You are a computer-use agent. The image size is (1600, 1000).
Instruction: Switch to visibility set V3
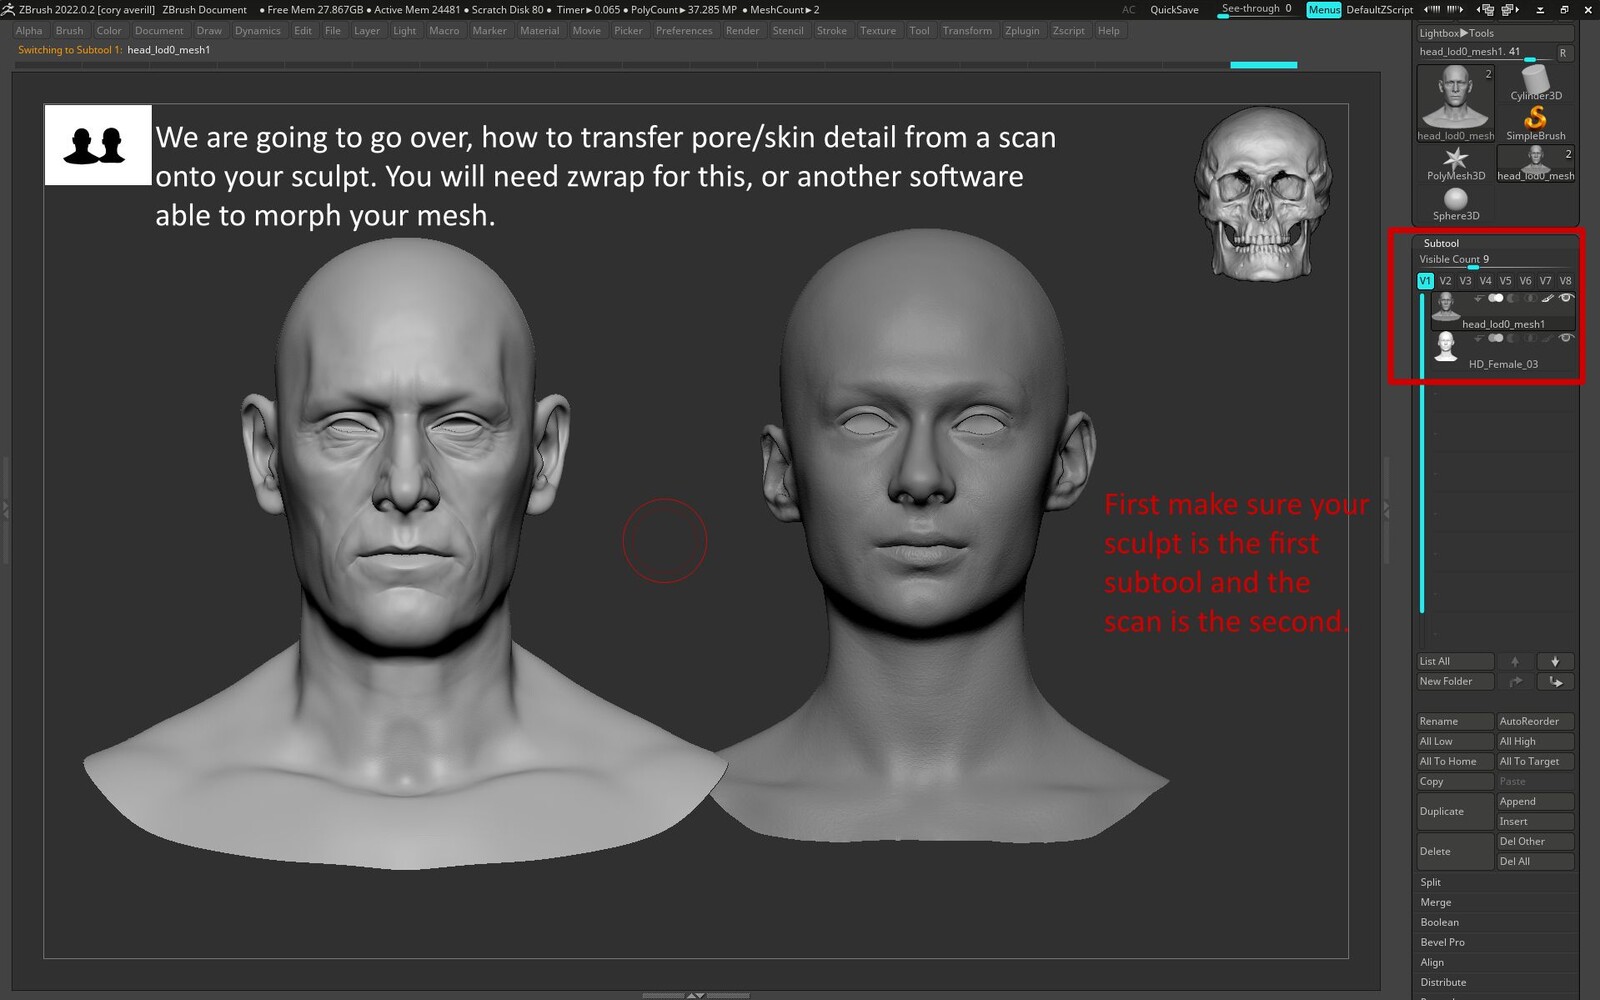(1465, 281)
